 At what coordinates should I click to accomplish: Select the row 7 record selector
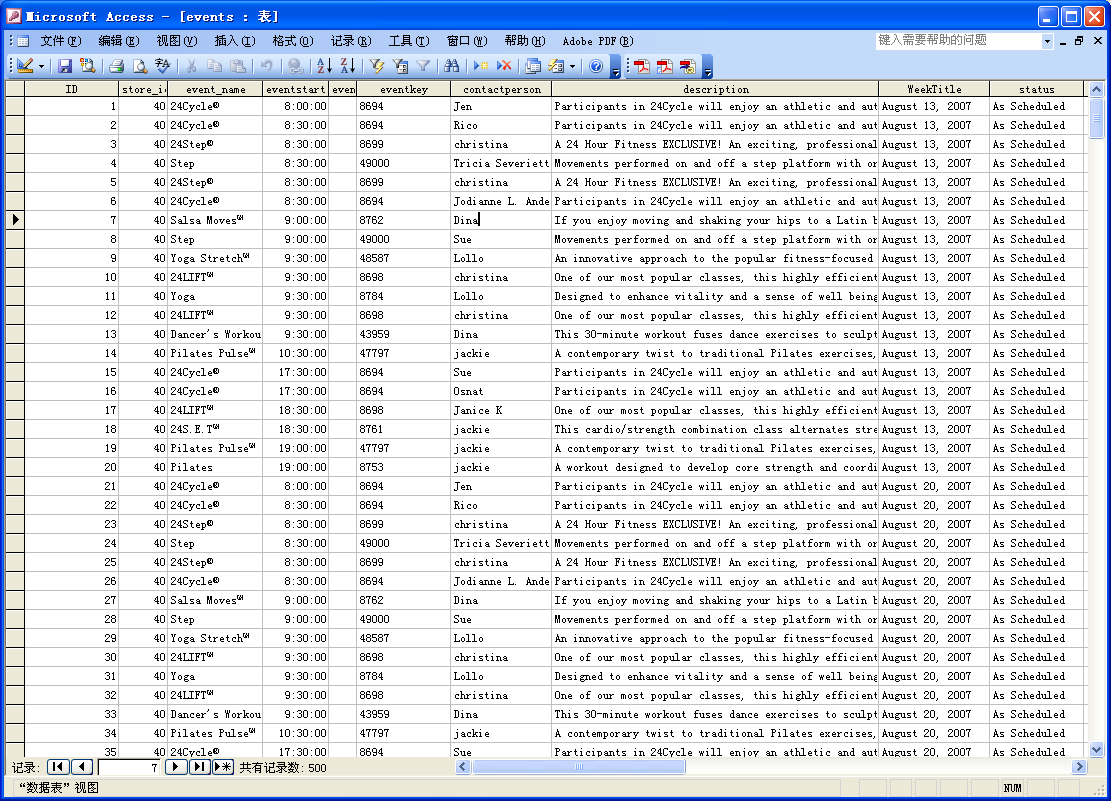(x=15, y=220)
